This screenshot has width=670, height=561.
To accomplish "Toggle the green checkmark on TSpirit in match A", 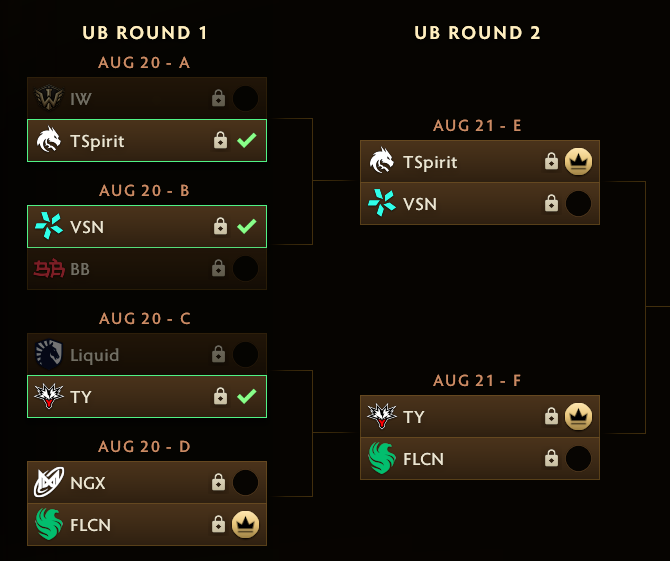I will [x=247, y=140].
